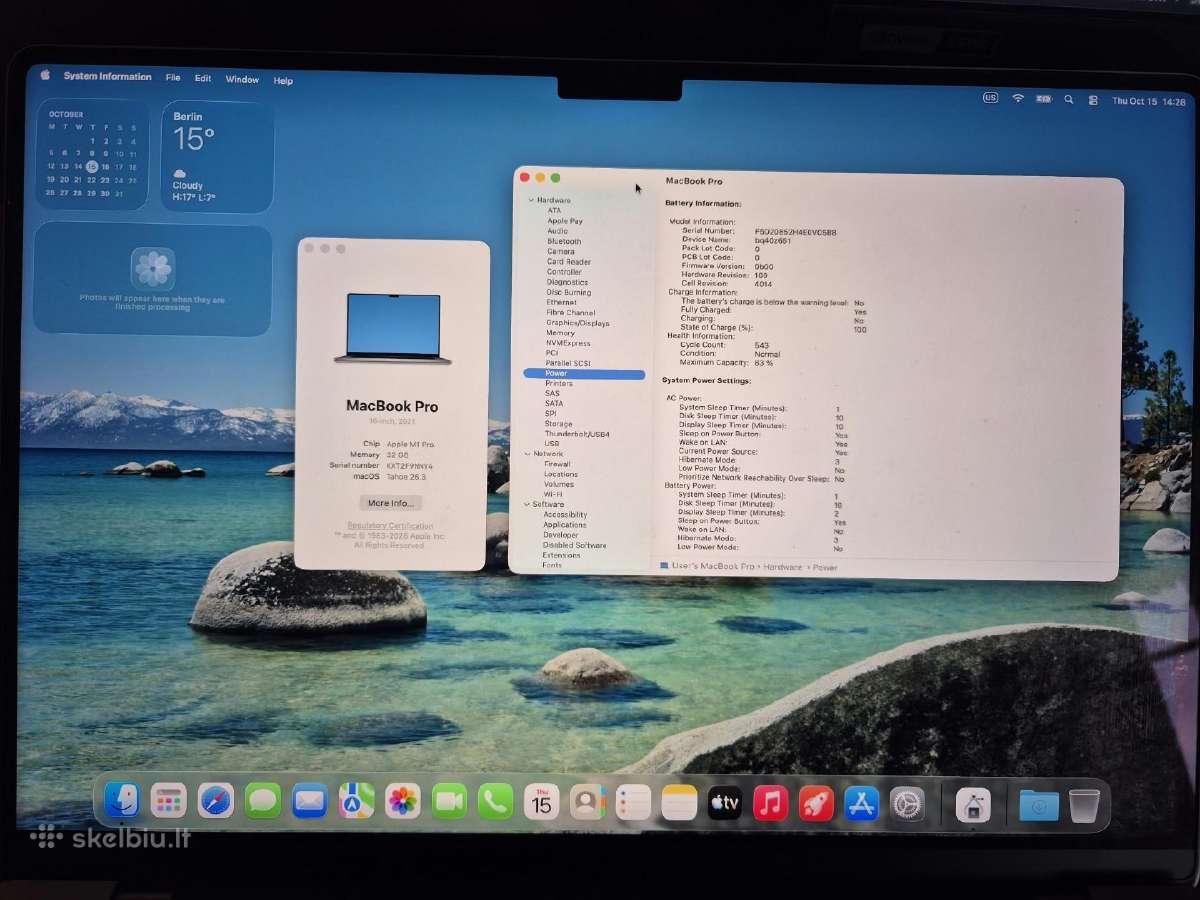Click Hardware in the bottom path bar
The image size is (1200, 900).
coord(784,567)
